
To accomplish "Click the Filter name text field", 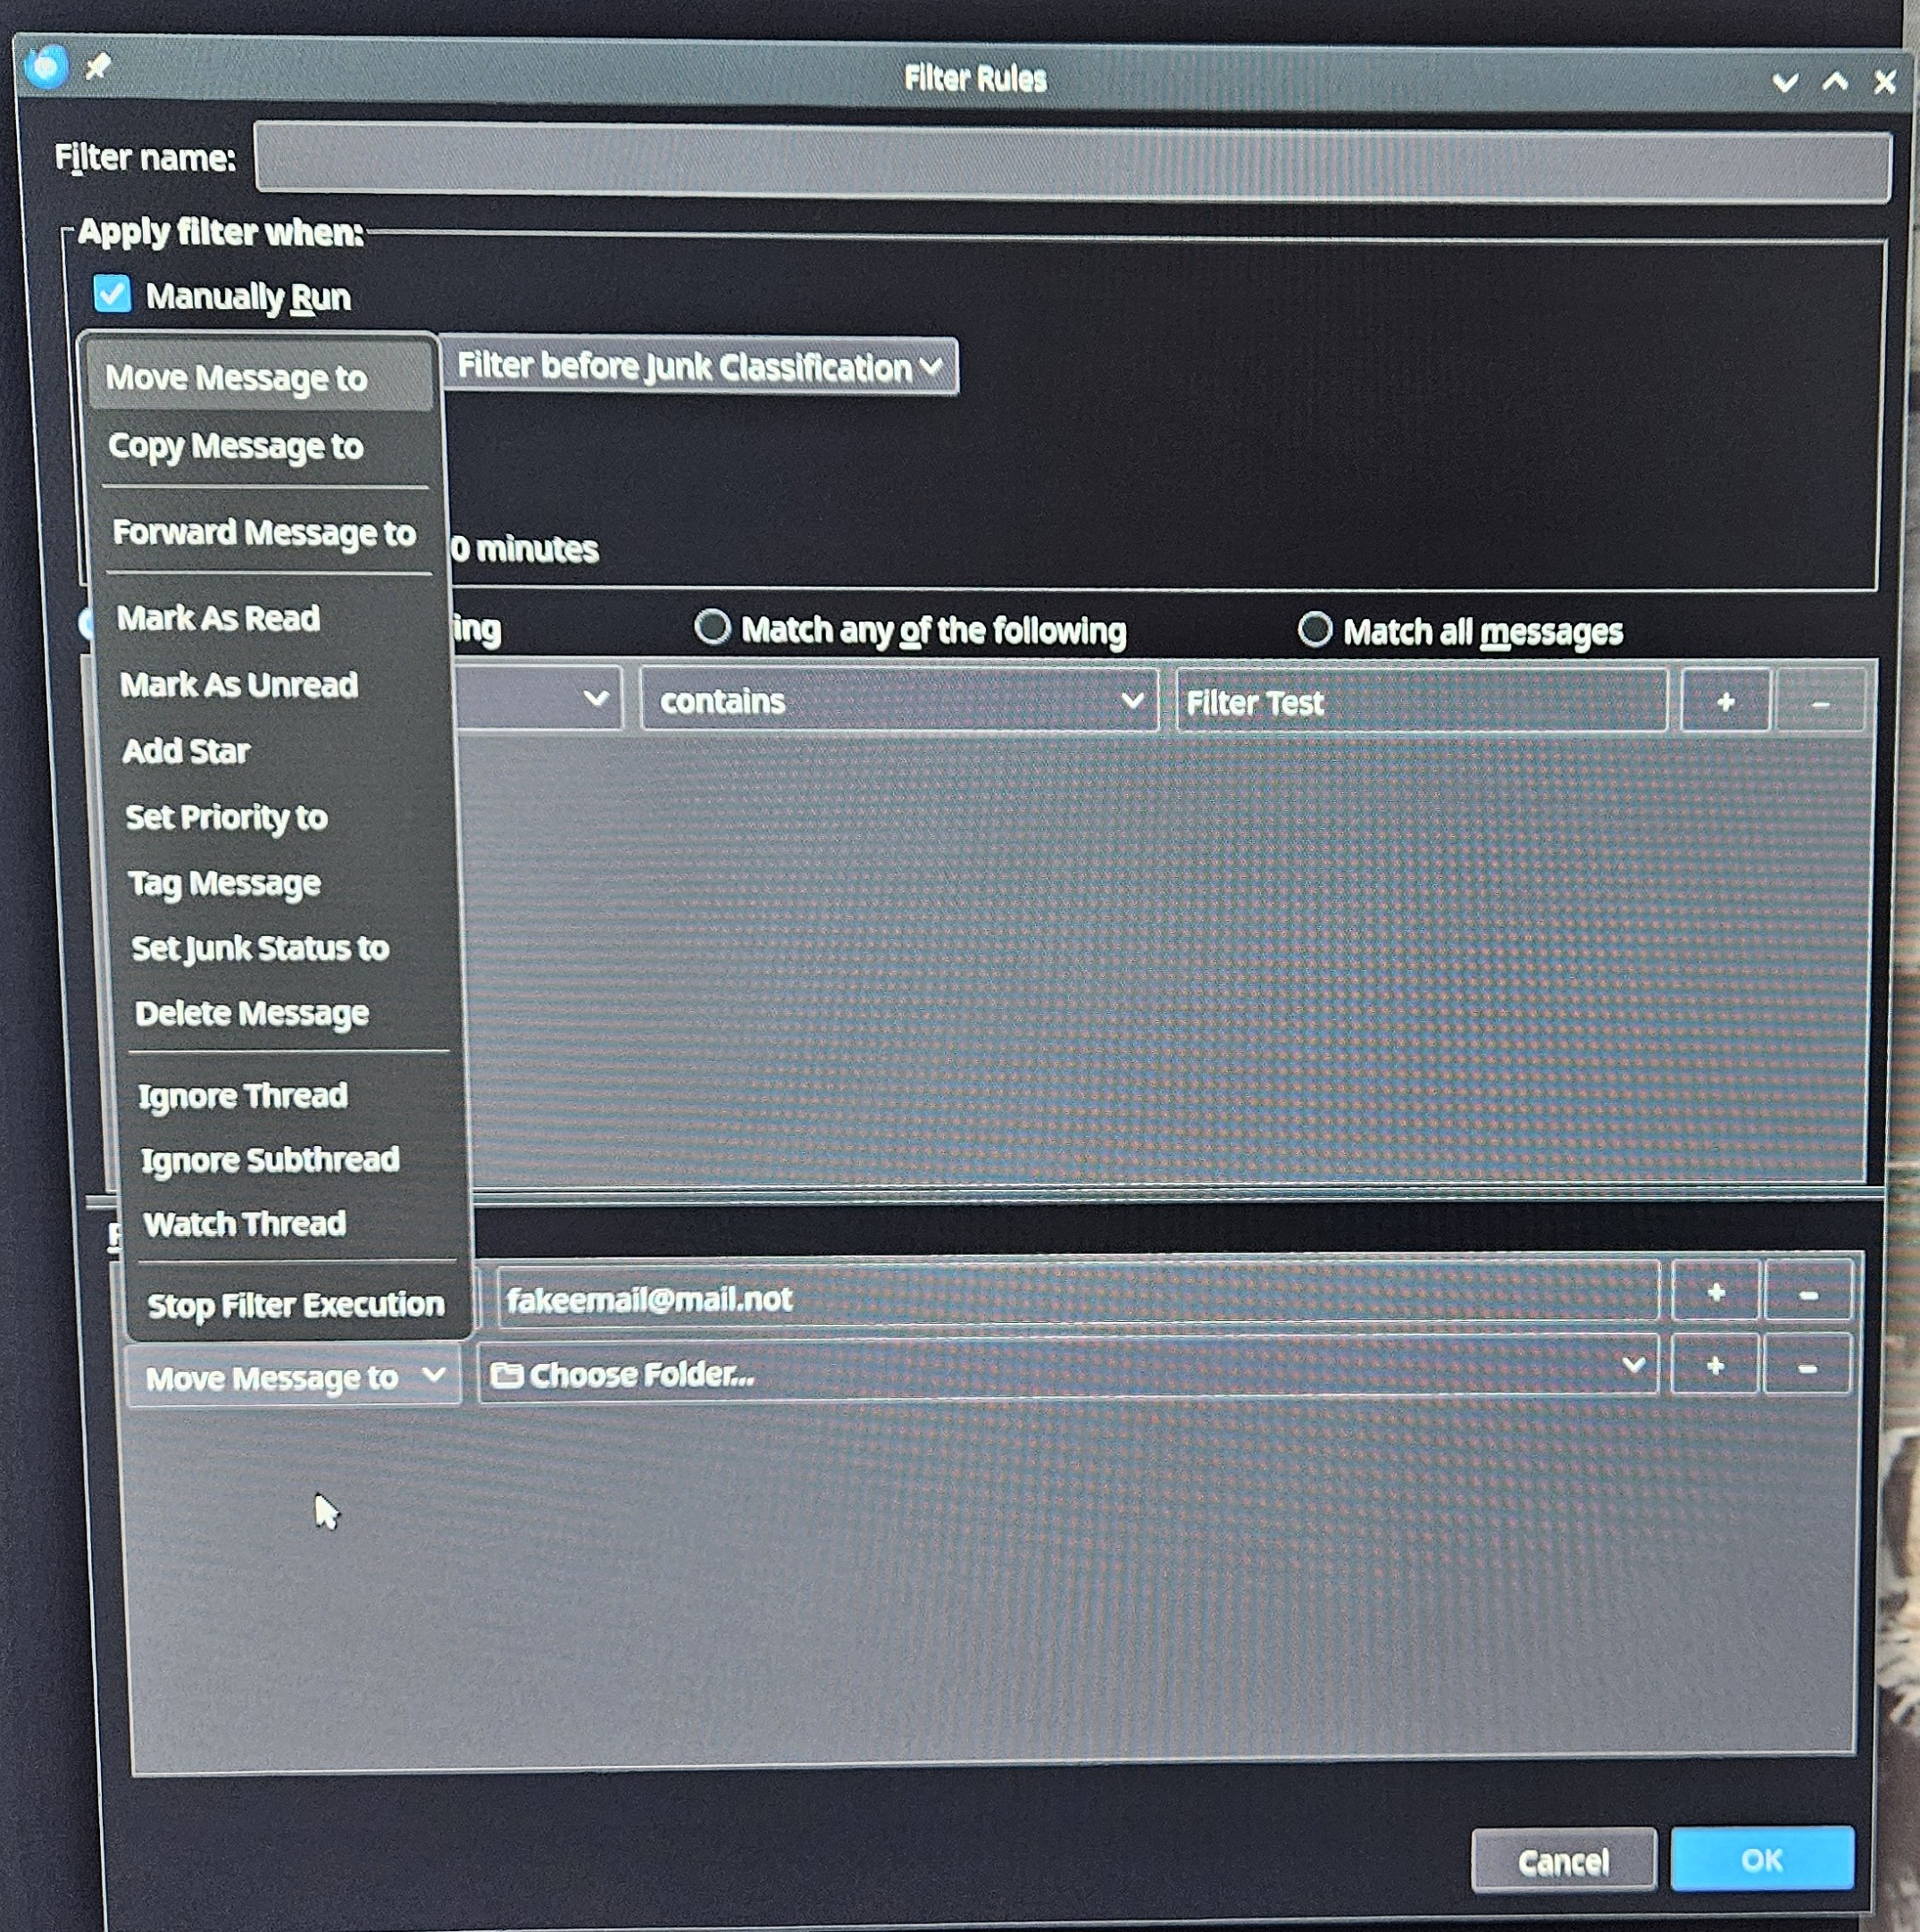I will 1071,160.
